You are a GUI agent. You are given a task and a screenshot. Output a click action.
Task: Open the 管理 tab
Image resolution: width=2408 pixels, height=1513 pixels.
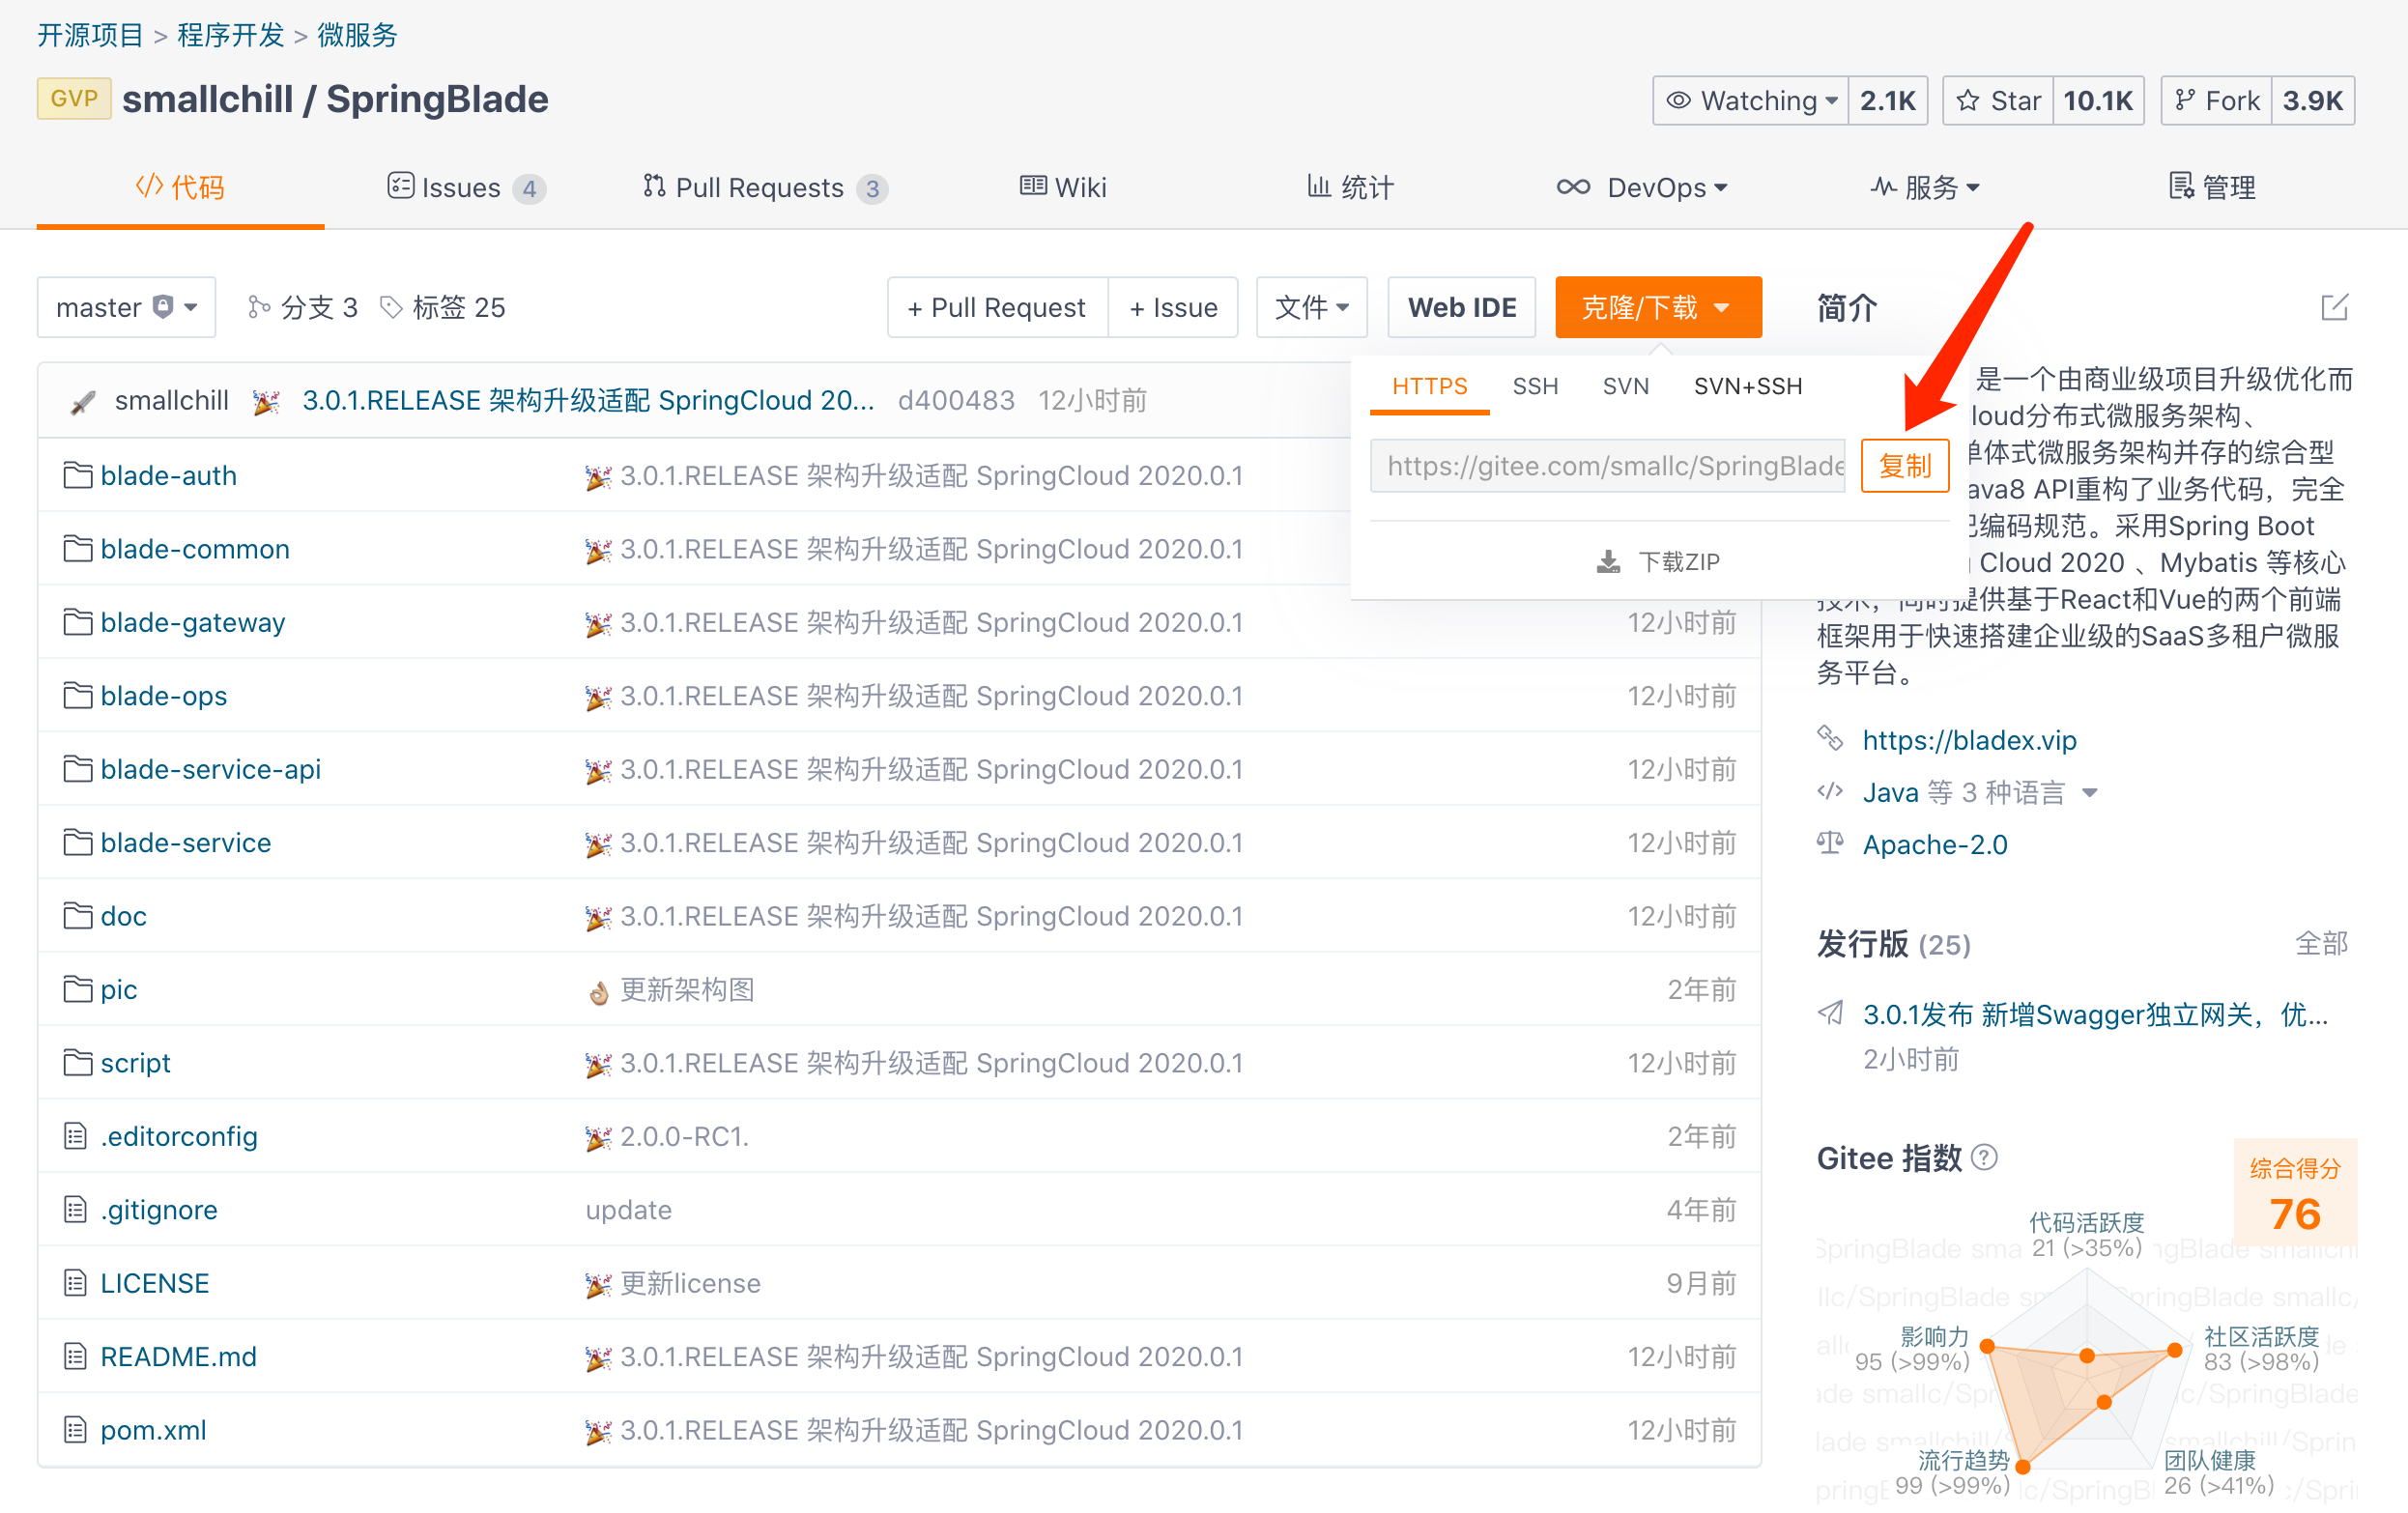tap(2212, 187)
